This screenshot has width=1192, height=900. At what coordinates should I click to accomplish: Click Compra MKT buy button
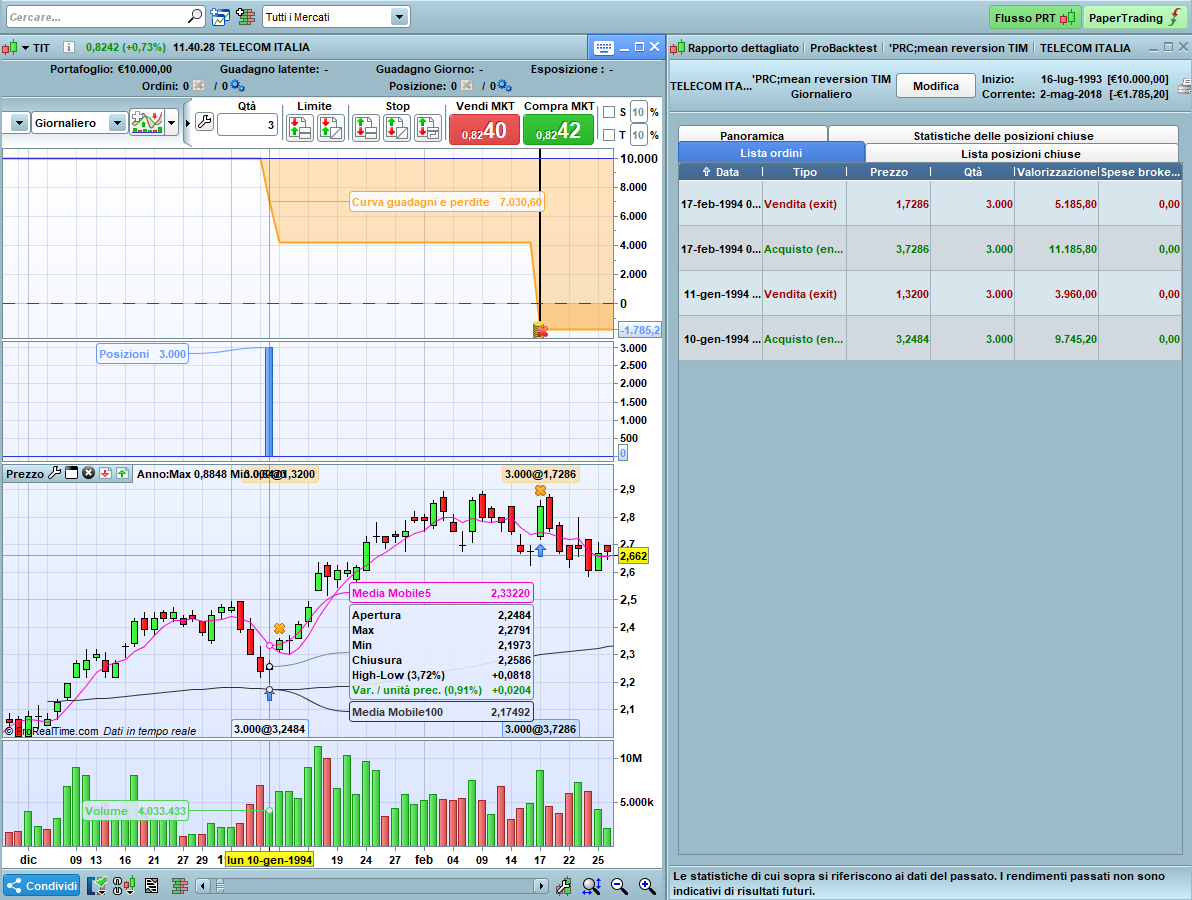coord(559,130)
